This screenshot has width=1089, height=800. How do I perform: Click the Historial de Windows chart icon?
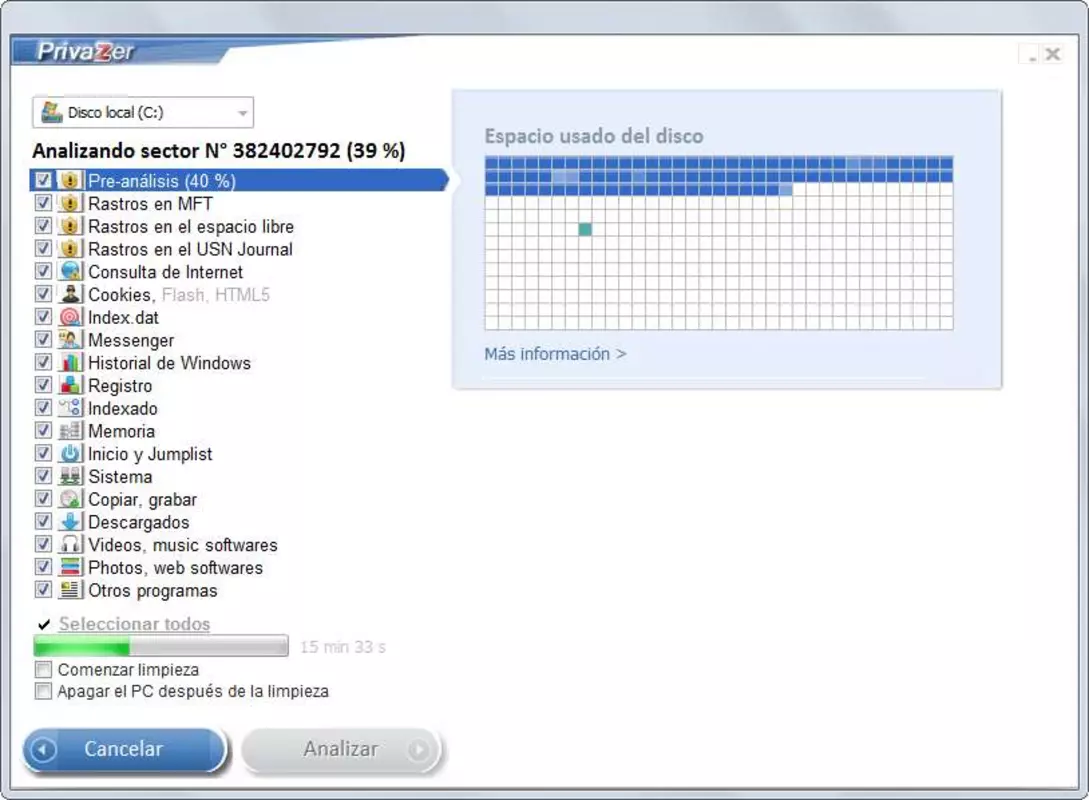(x=70, y=362)
